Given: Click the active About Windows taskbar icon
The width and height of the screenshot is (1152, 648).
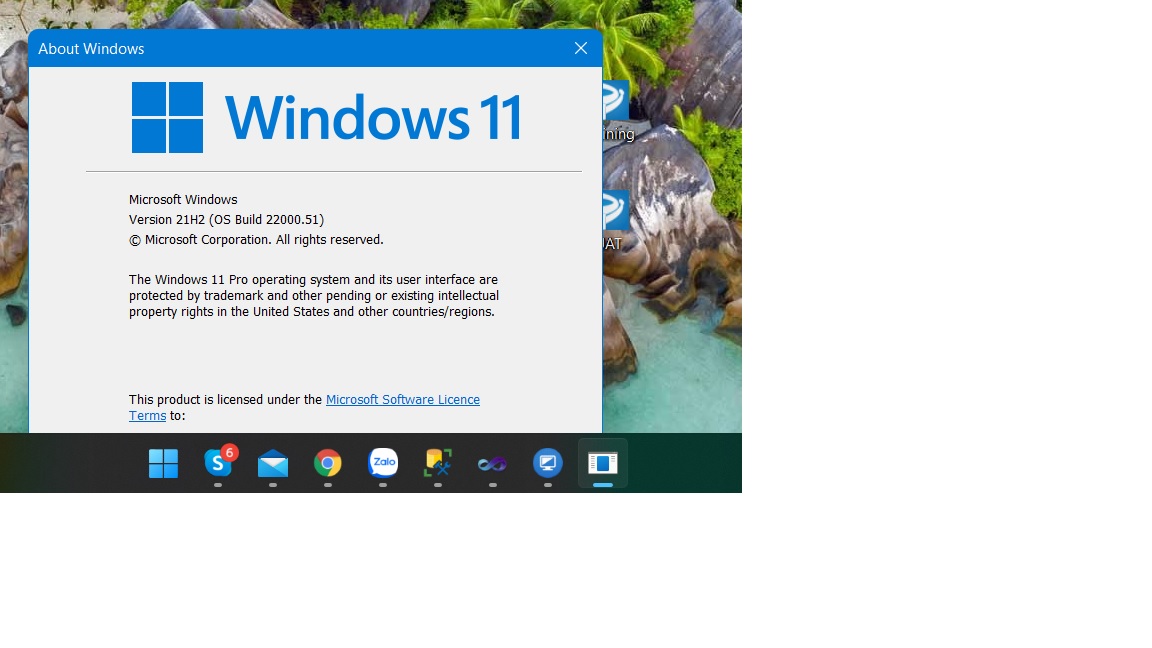Looking at the screenshot, I should (x=602, y=463).
